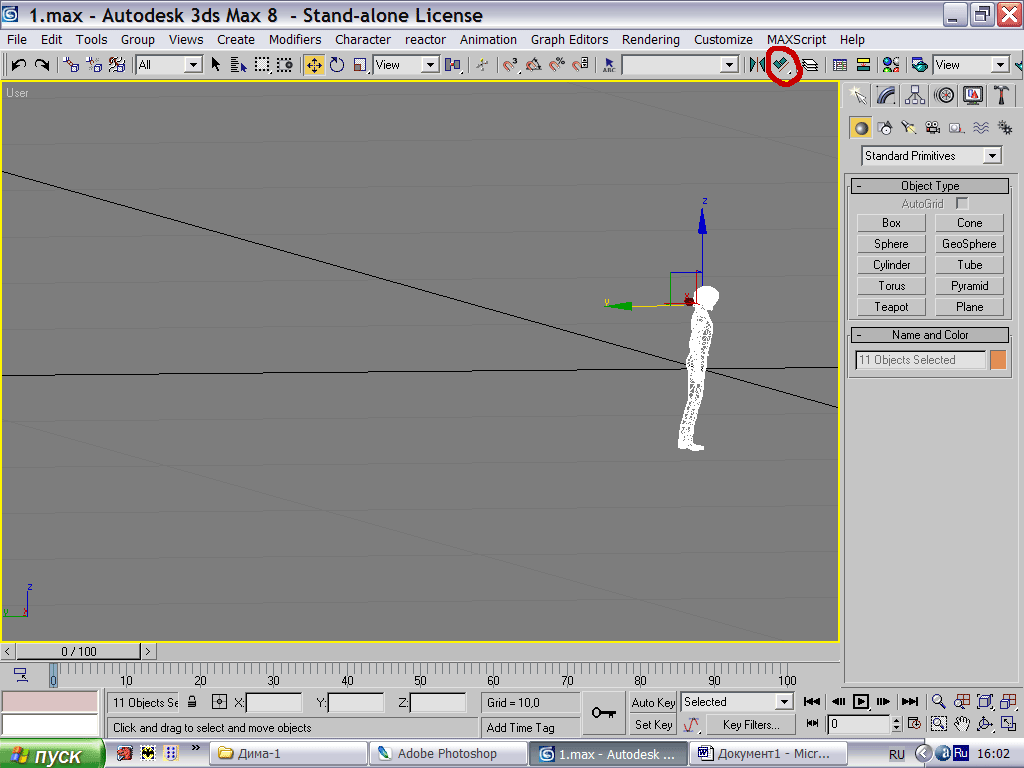Click the orange object color swatch

tap(998, 360)
